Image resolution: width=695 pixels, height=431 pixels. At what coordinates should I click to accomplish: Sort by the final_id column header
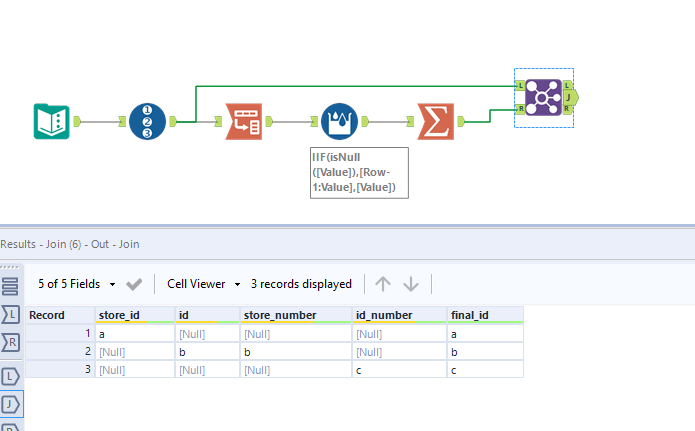tap(485, 315)
